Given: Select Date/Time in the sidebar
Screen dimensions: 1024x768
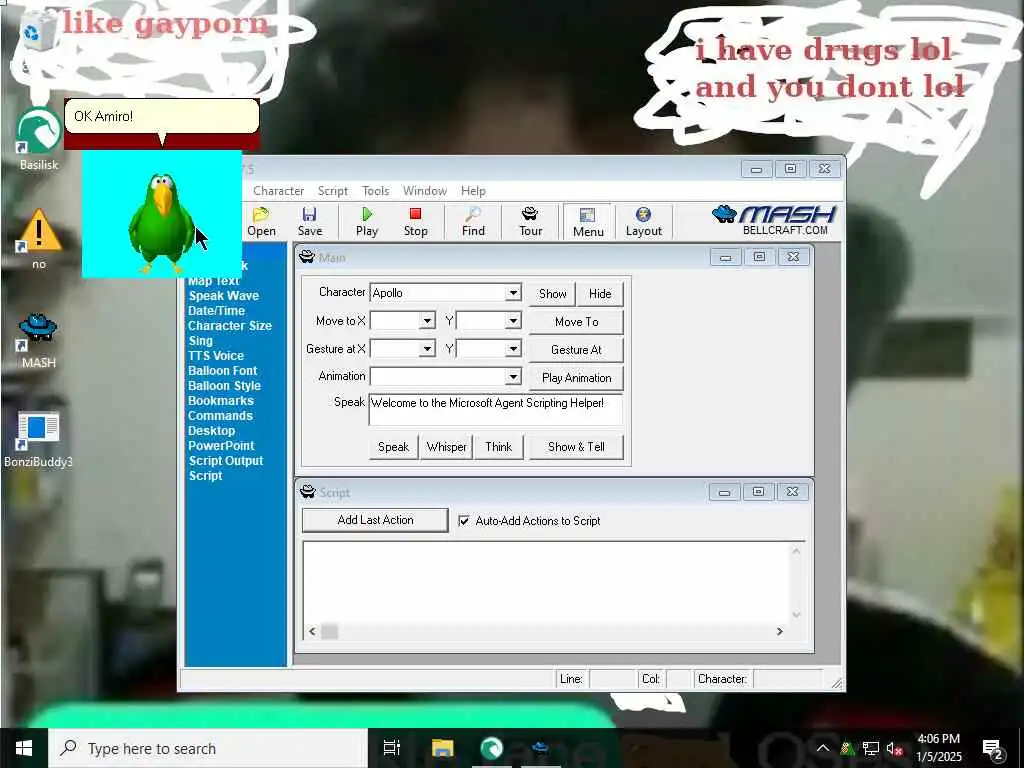Looking at the screenshot, I should coord(216,311).
